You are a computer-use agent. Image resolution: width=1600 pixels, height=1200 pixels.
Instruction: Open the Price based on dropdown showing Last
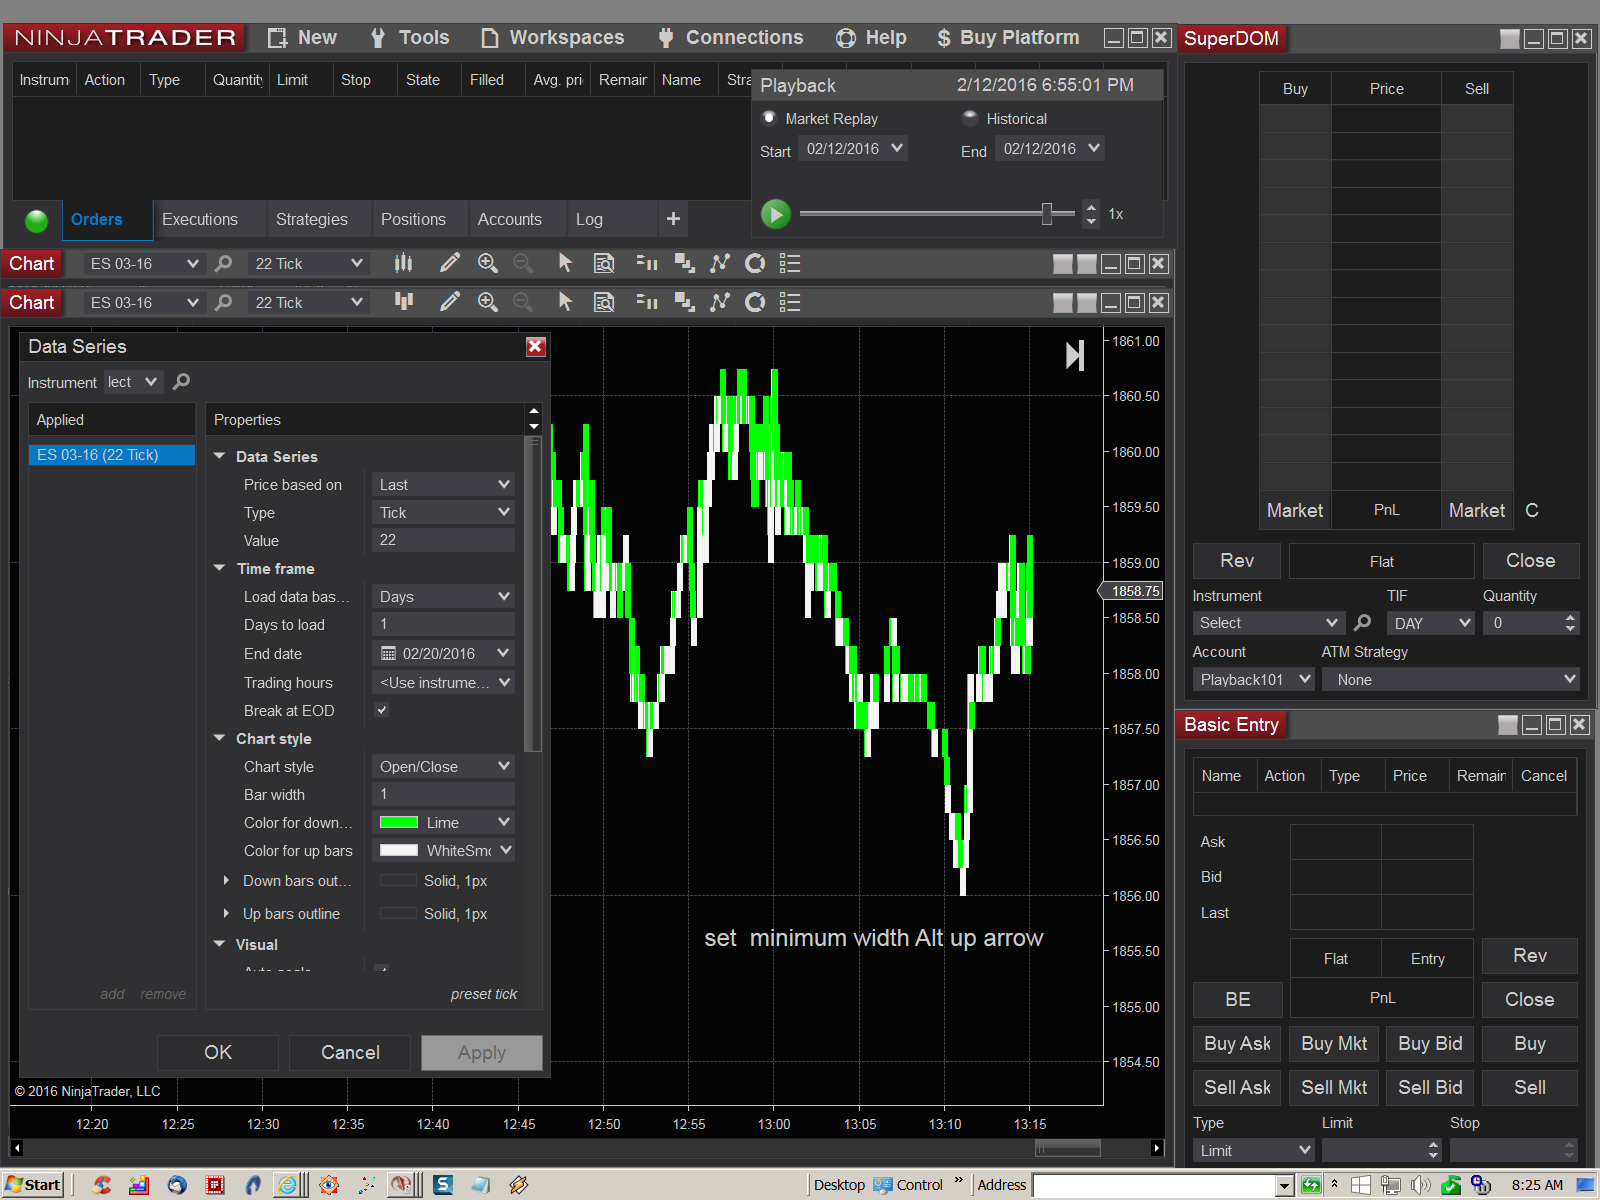(x=443, y=484)
